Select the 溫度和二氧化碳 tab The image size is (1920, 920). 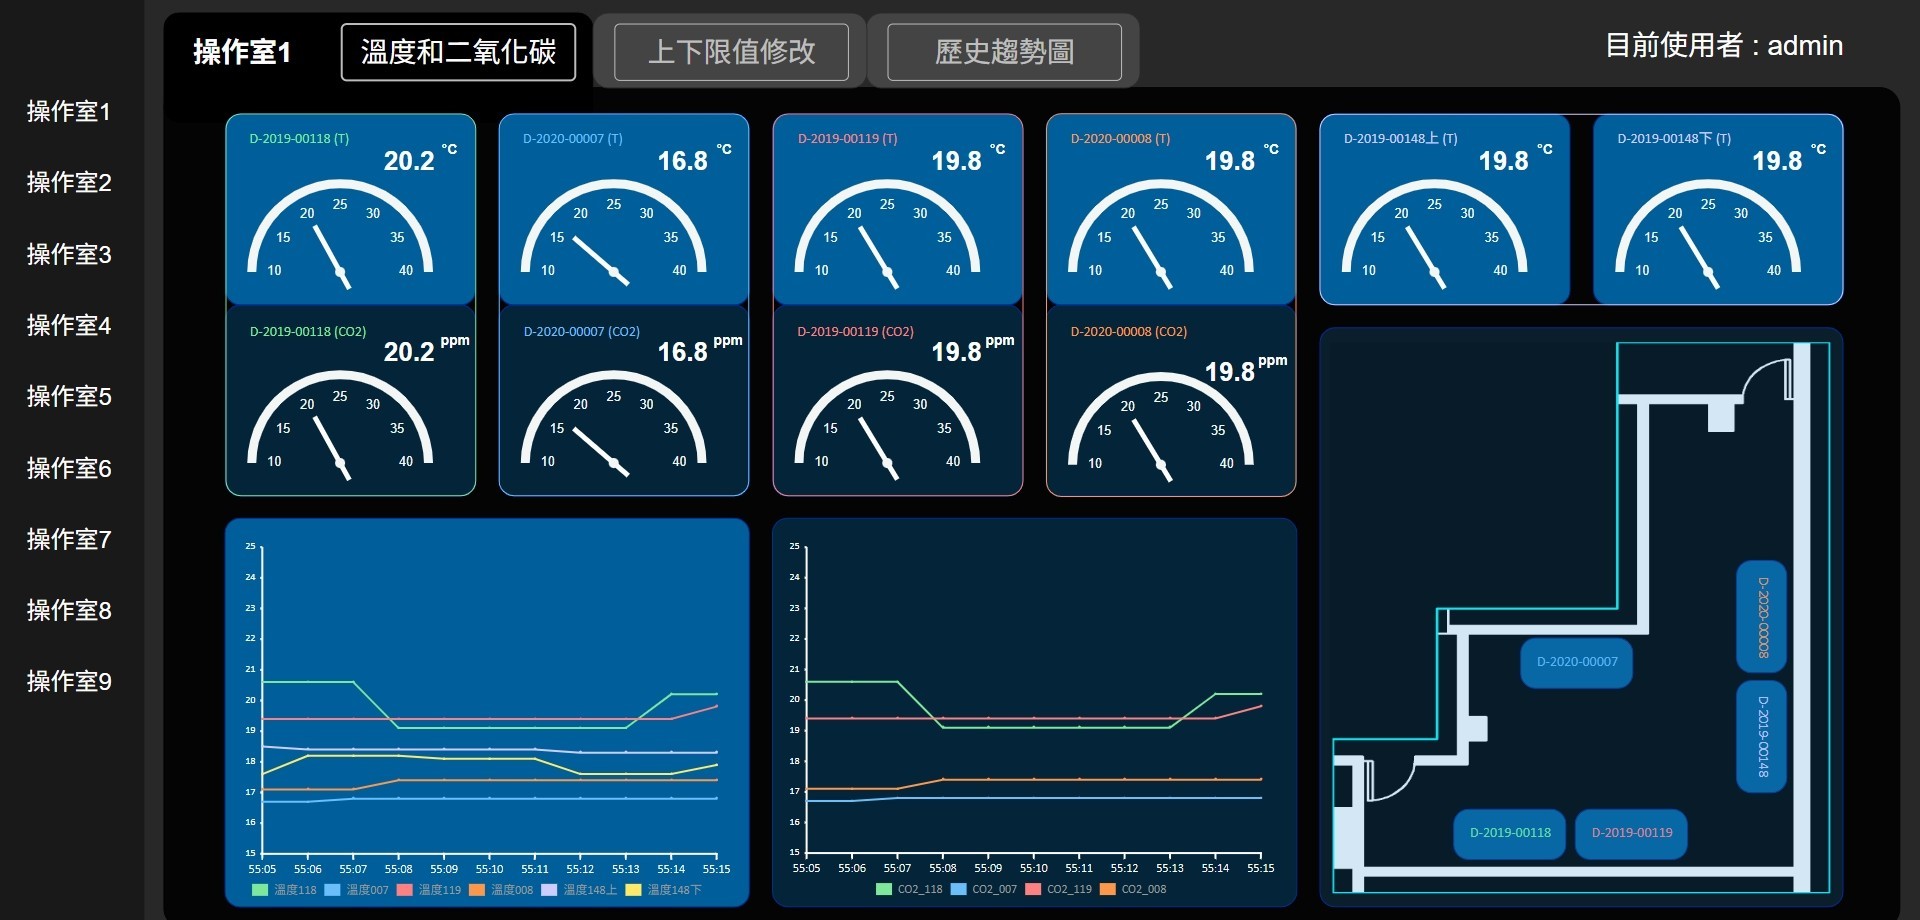(458, 52)
